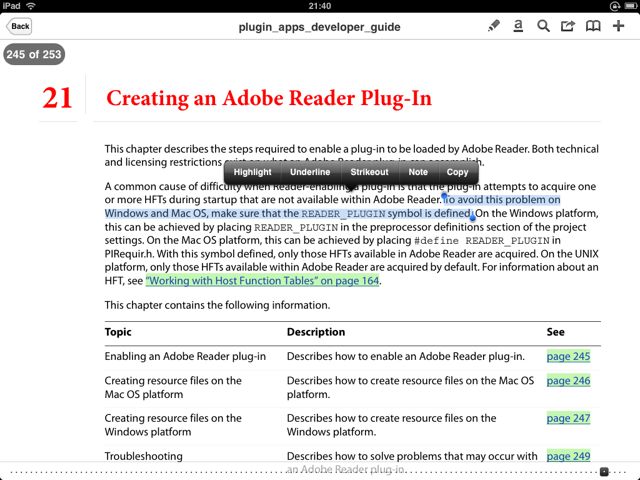Tap 'This chapter contains the following information.'
This screenshot has height=480, width=640.
pyautogui.click(x=217, y=305)
